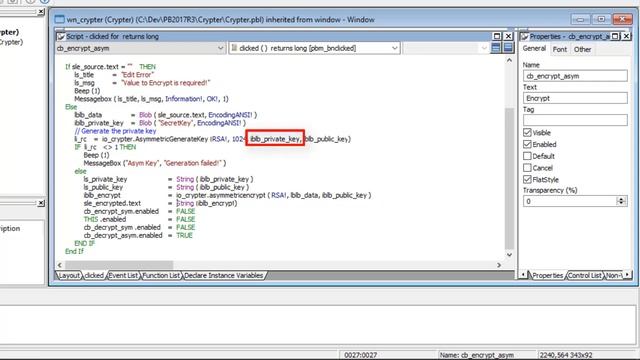Click 'io_crypter.asymmetricencrypt' in the script
Viewport: 640px width, 360px height.
point(221,195)
